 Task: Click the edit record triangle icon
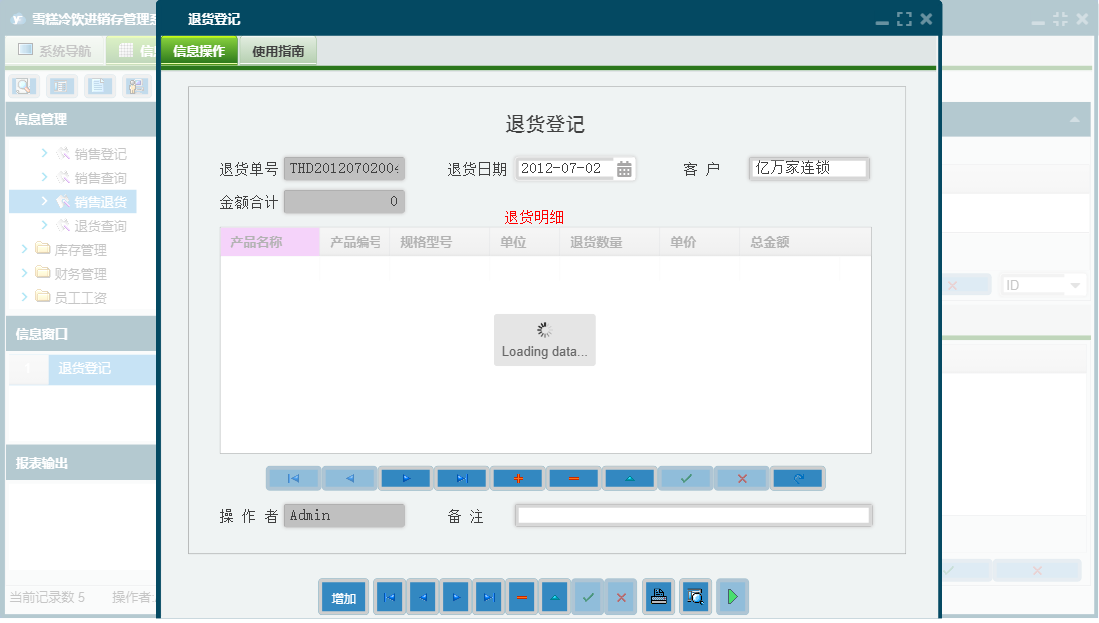click(x=629, y=478)
